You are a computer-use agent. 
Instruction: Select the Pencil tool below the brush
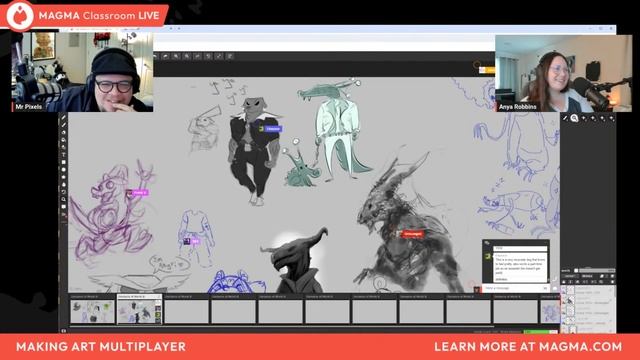[x=63, y=125]
